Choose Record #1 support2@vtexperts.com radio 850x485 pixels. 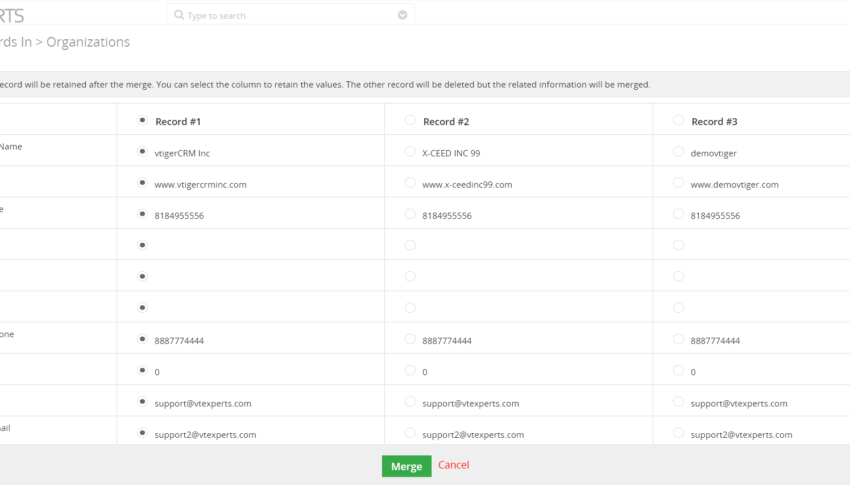[x=142, y=433]
